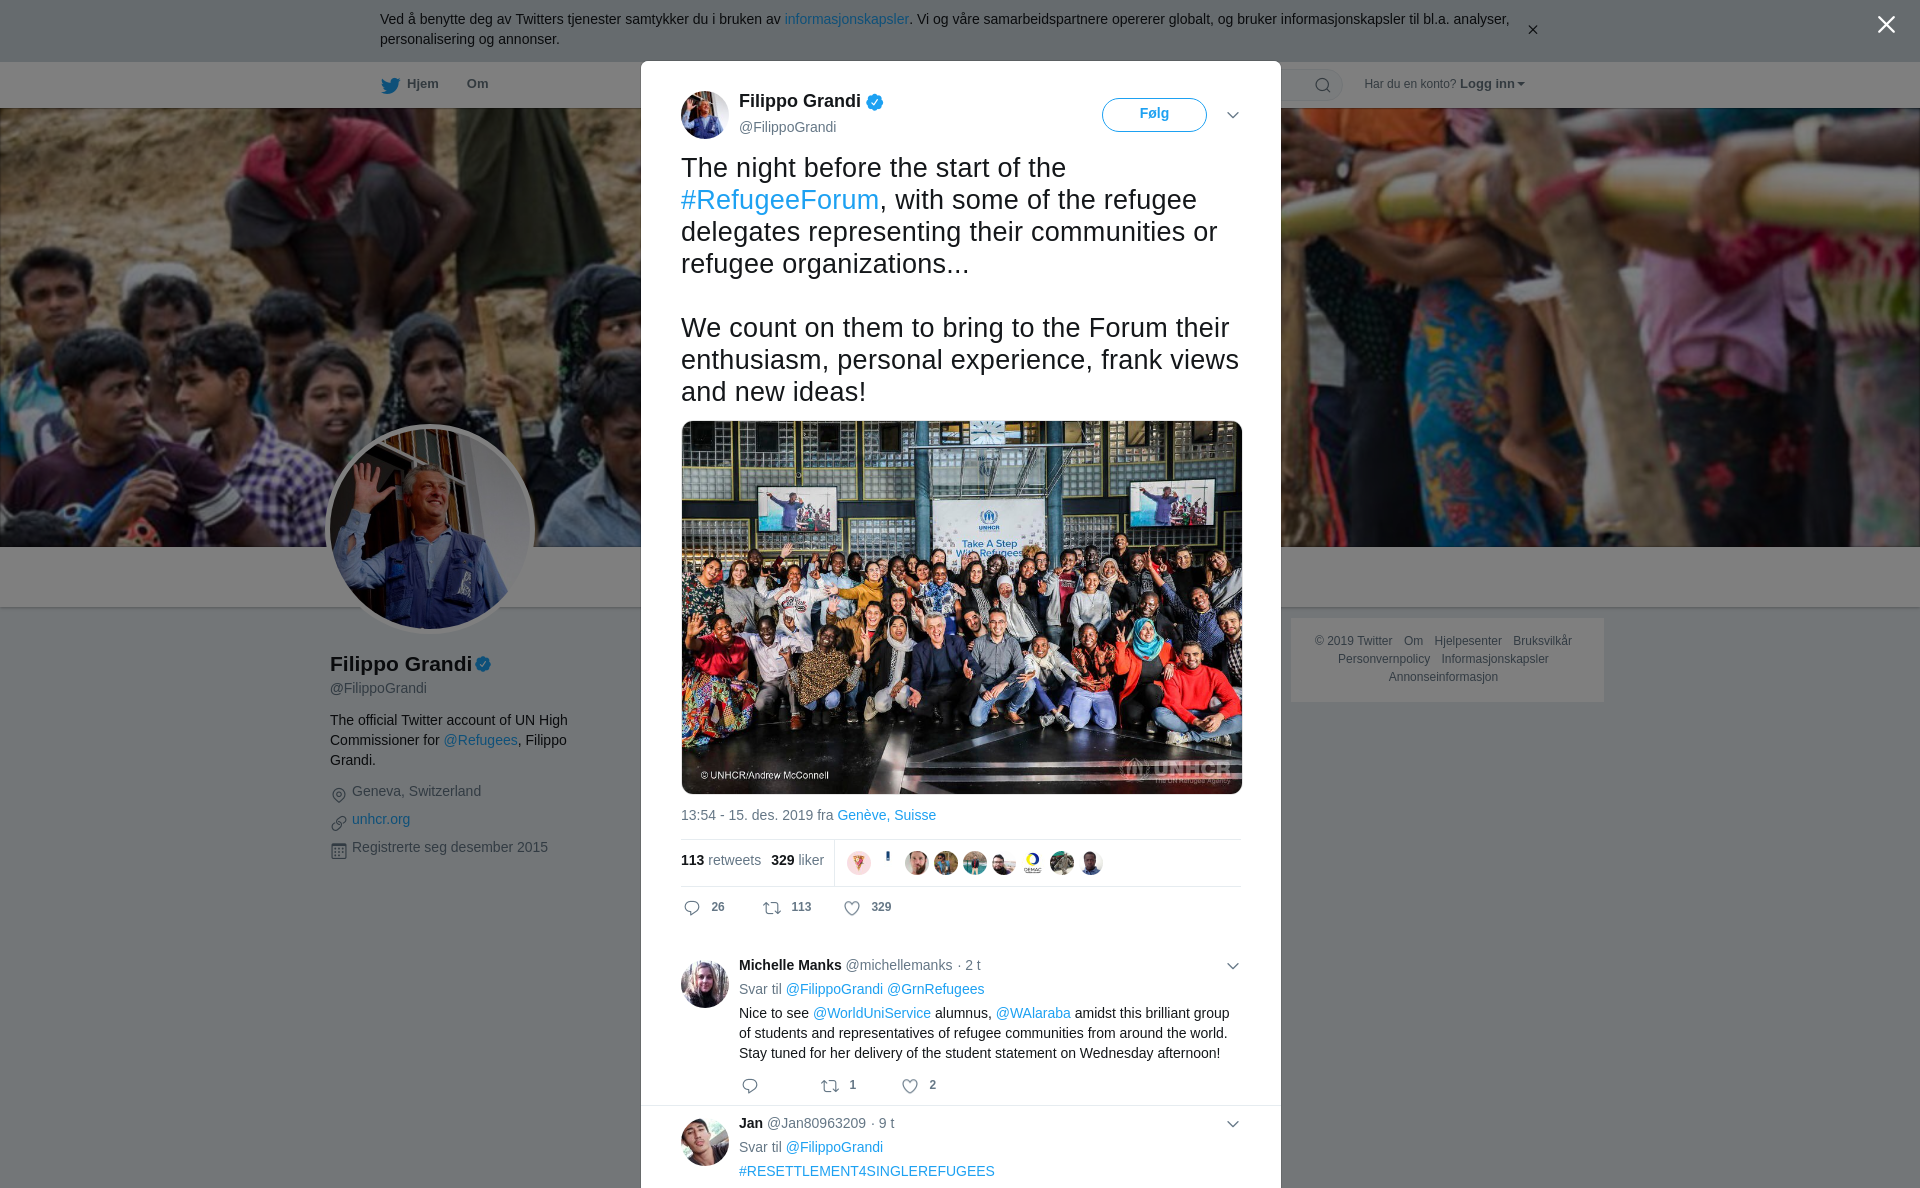Open the Om menu item
This screenshot has width=1920, height=1188.
pyautogui.click(x=477, y=84)
